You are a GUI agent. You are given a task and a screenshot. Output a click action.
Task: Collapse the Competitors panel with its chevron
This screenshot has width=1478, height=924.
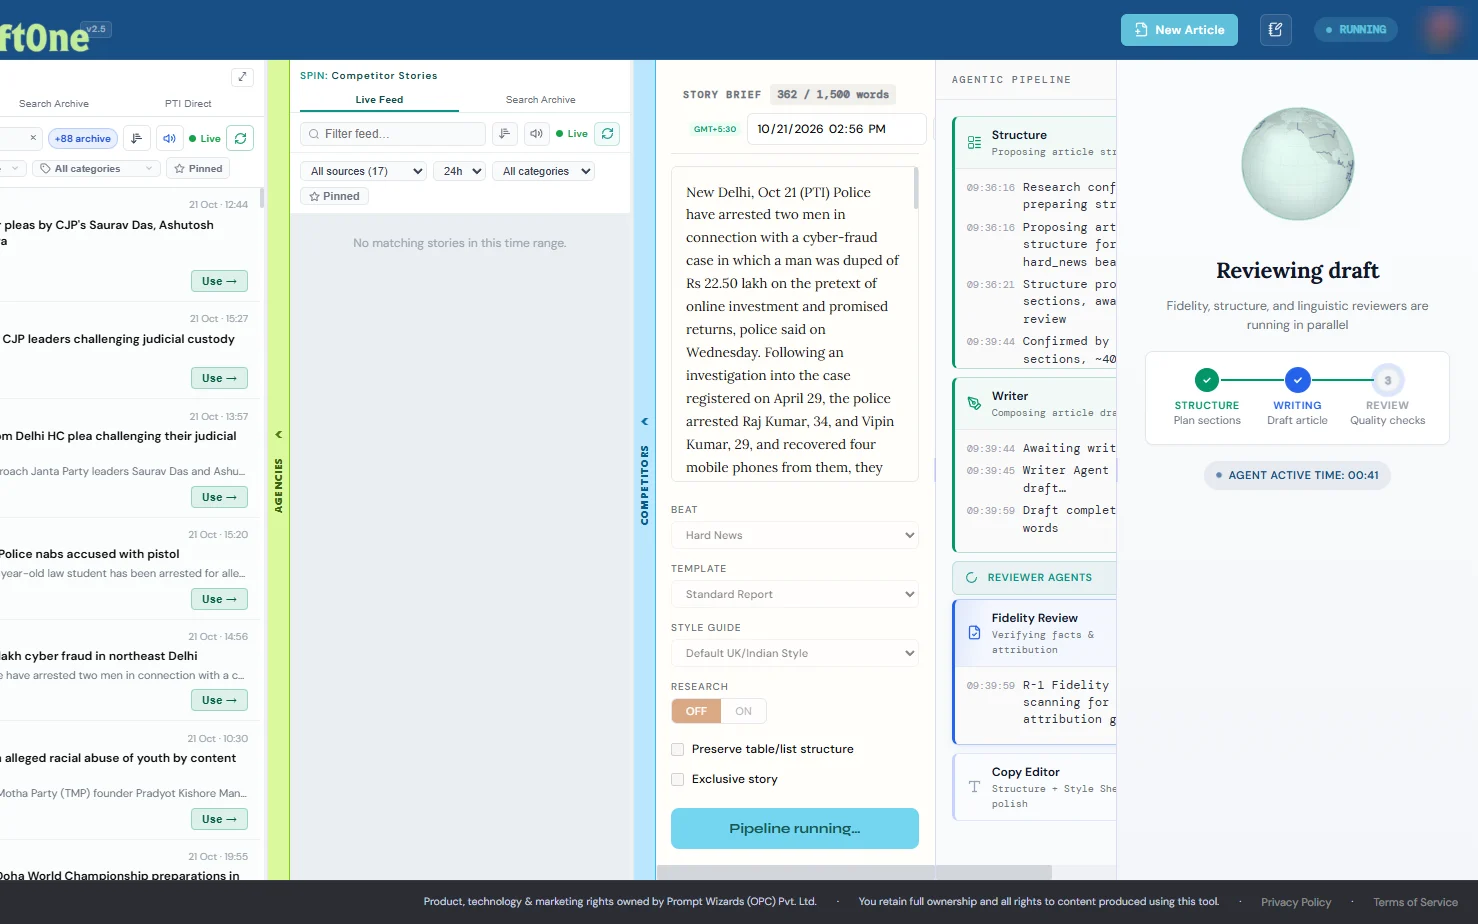[x=644, y=421]
